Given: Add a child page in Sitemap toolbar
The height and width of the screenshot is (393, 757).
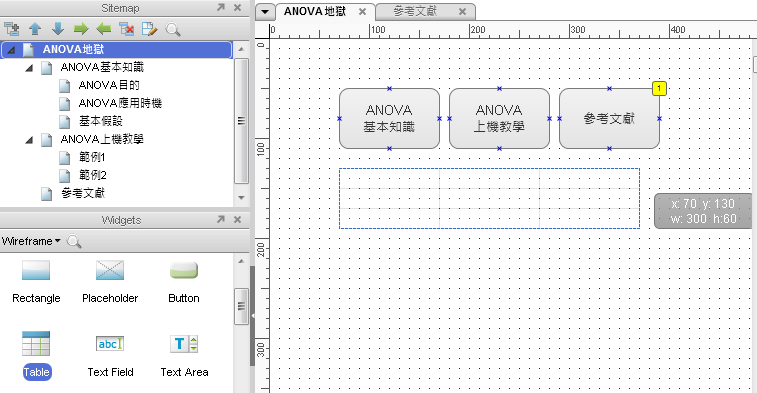Looking at the screenshot, I should (x=12, y=29).
